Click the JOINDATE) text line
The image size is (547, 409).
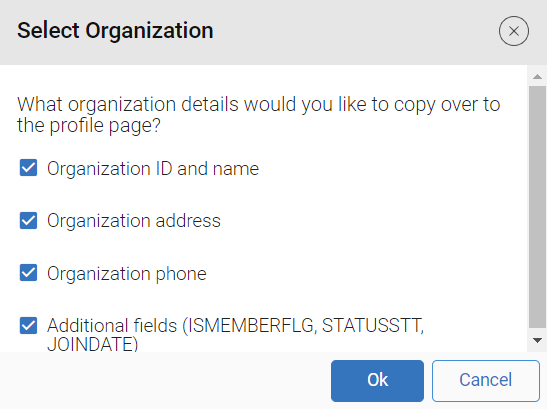tap(93, 344)
